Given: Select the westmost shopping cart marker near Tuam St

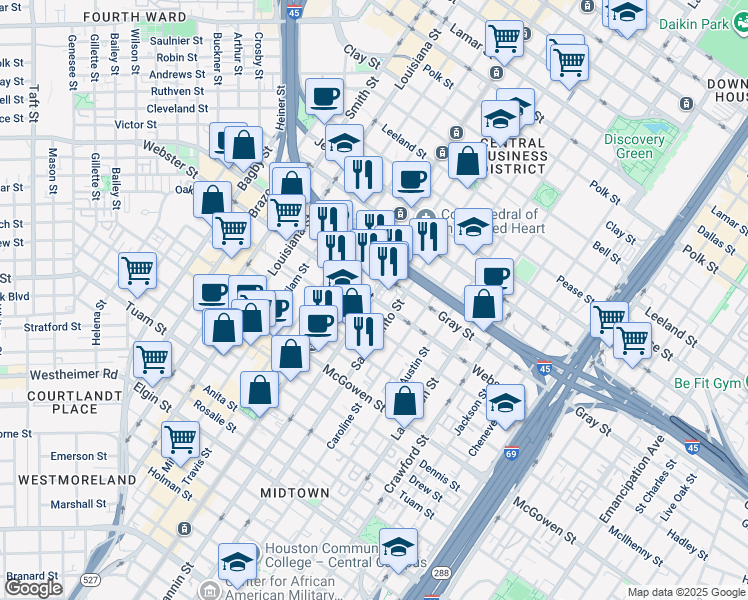Looking at the screenshot, I should pyautogui.click(x=138, y=269).
